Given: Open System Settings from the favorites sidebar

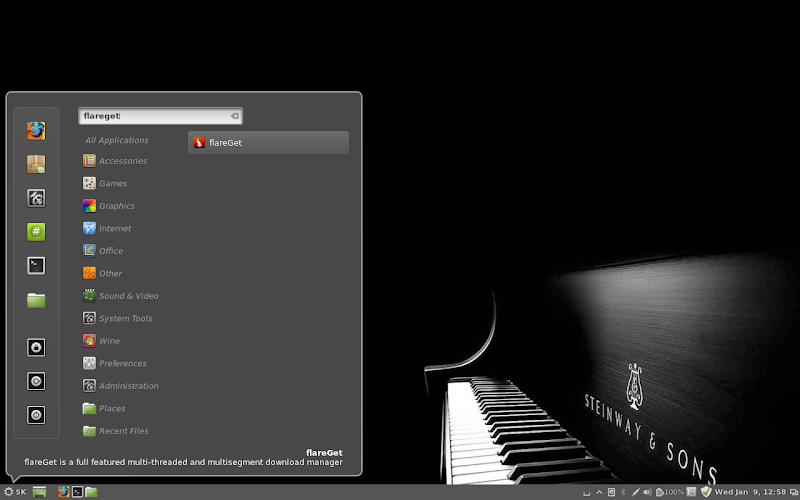Looking at the screenshot, I should tap(36, 198).
